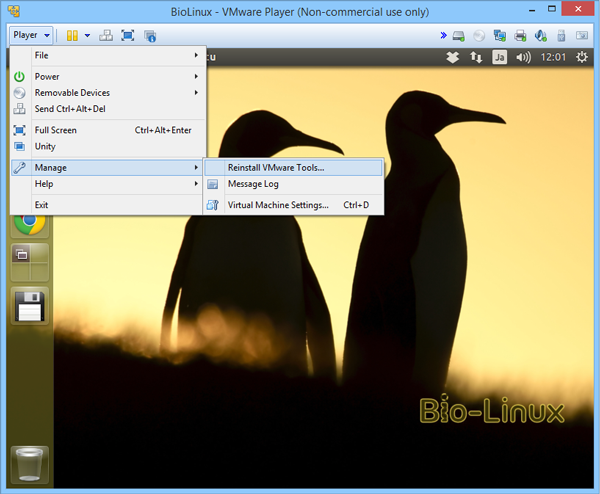Click the Send Ctrl+Alt+Del toolbar icon
The image size is (600, 494).
[x=106, y=36]
